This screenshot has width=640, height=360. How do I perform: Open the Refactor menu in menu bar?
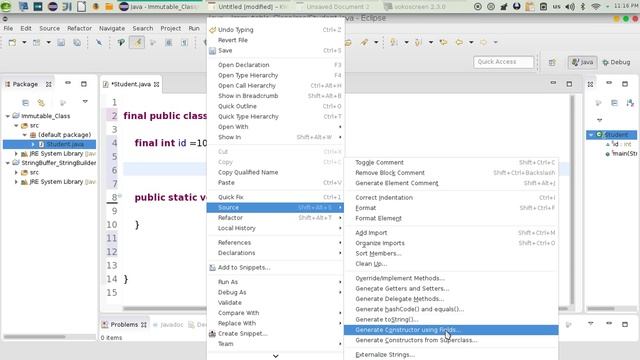point(79,28)
